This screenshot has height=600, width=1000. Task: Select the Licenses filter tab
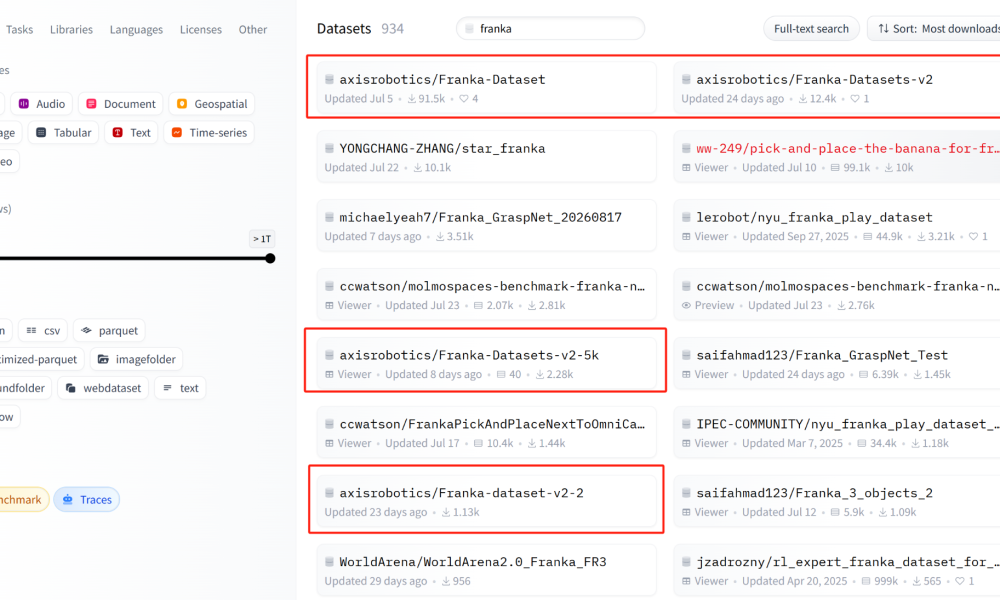coord(200,29)
